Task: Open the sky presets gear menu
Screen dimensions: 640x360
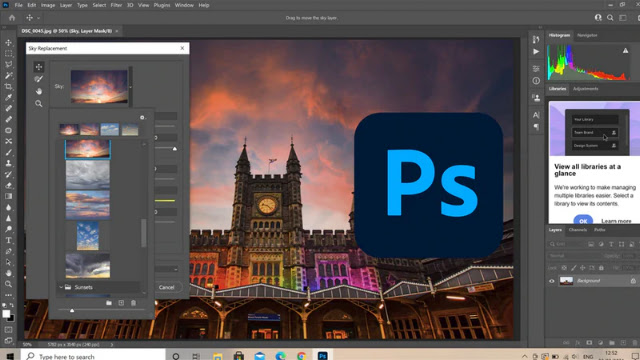Action: pos(142,118)
